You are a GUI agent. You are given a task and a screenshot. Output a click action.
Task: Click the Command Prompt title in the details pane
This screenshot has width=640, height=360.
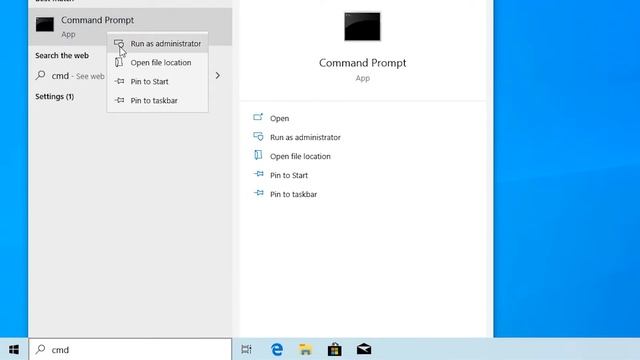click(362, 63)
